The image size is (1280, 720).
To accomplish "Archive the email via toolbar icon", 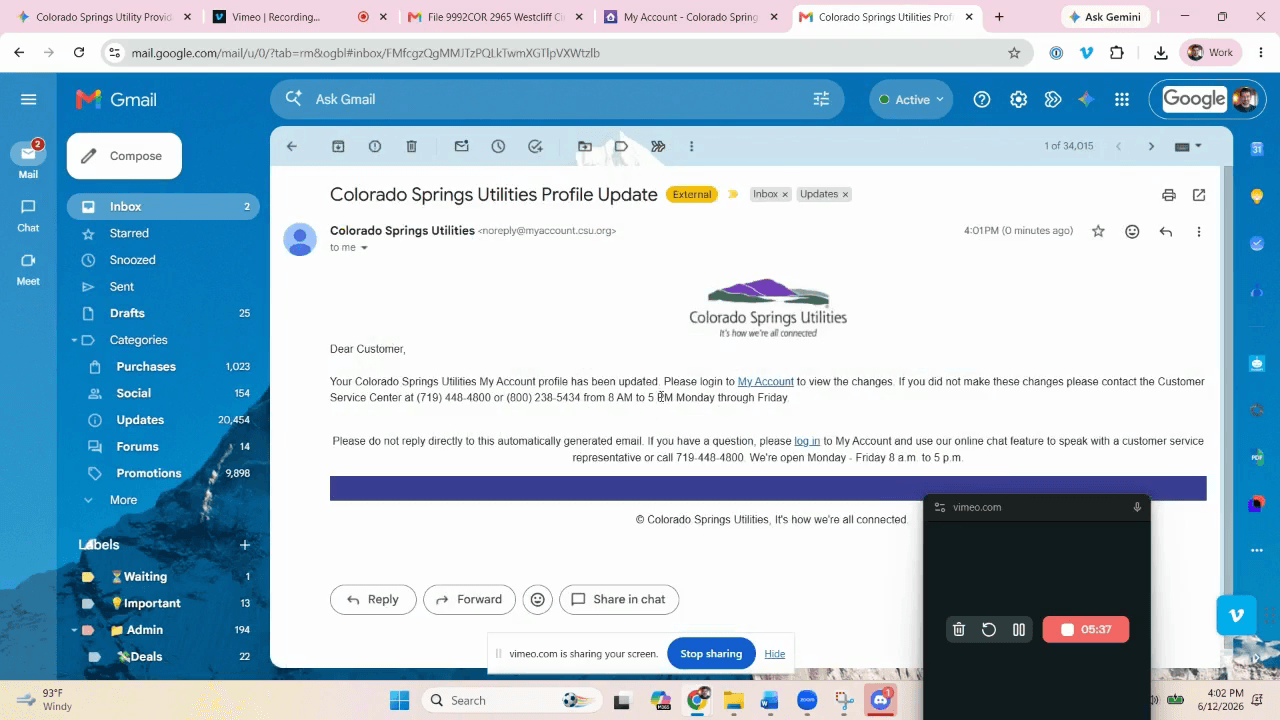I will pos(338,146).
